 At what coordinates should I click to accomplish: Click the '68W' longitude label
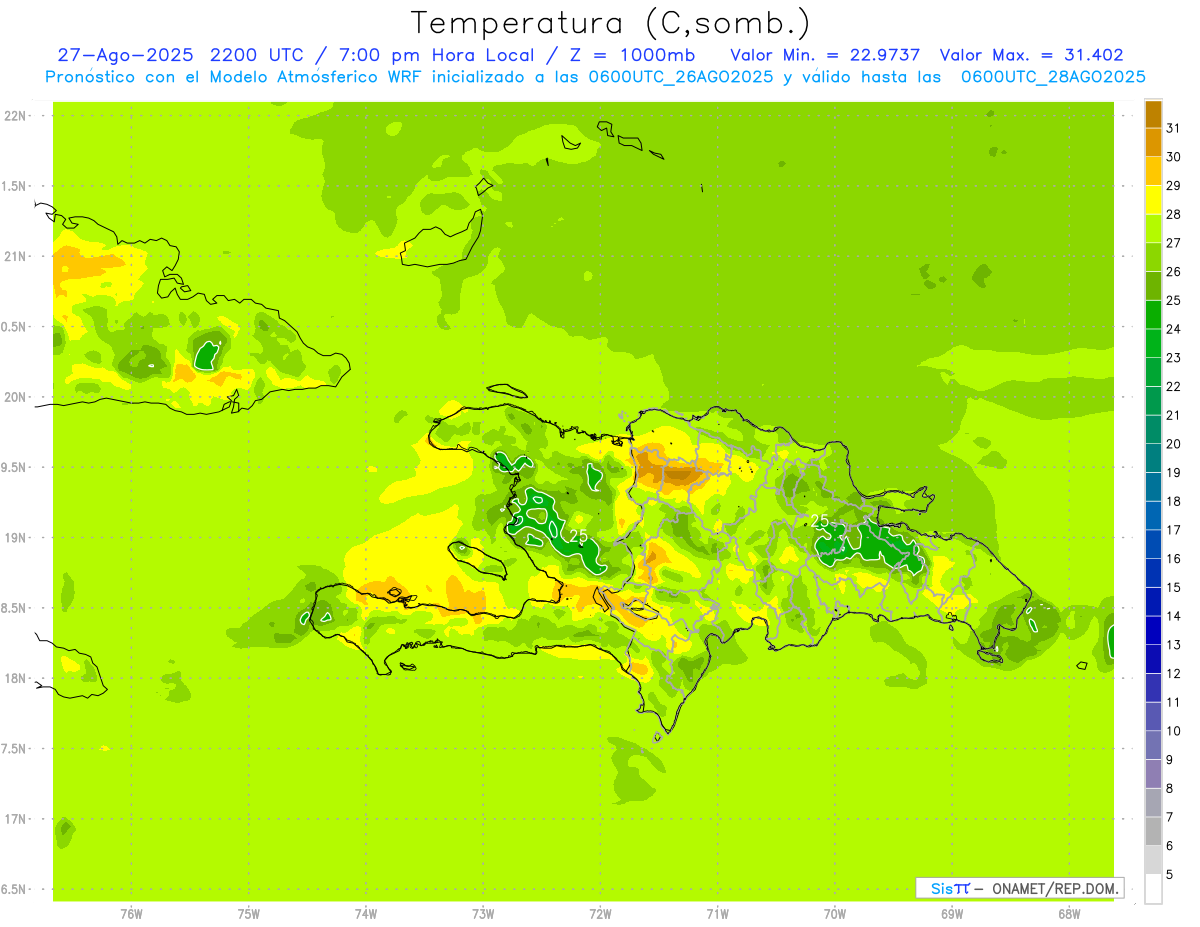pos(1069,914)
